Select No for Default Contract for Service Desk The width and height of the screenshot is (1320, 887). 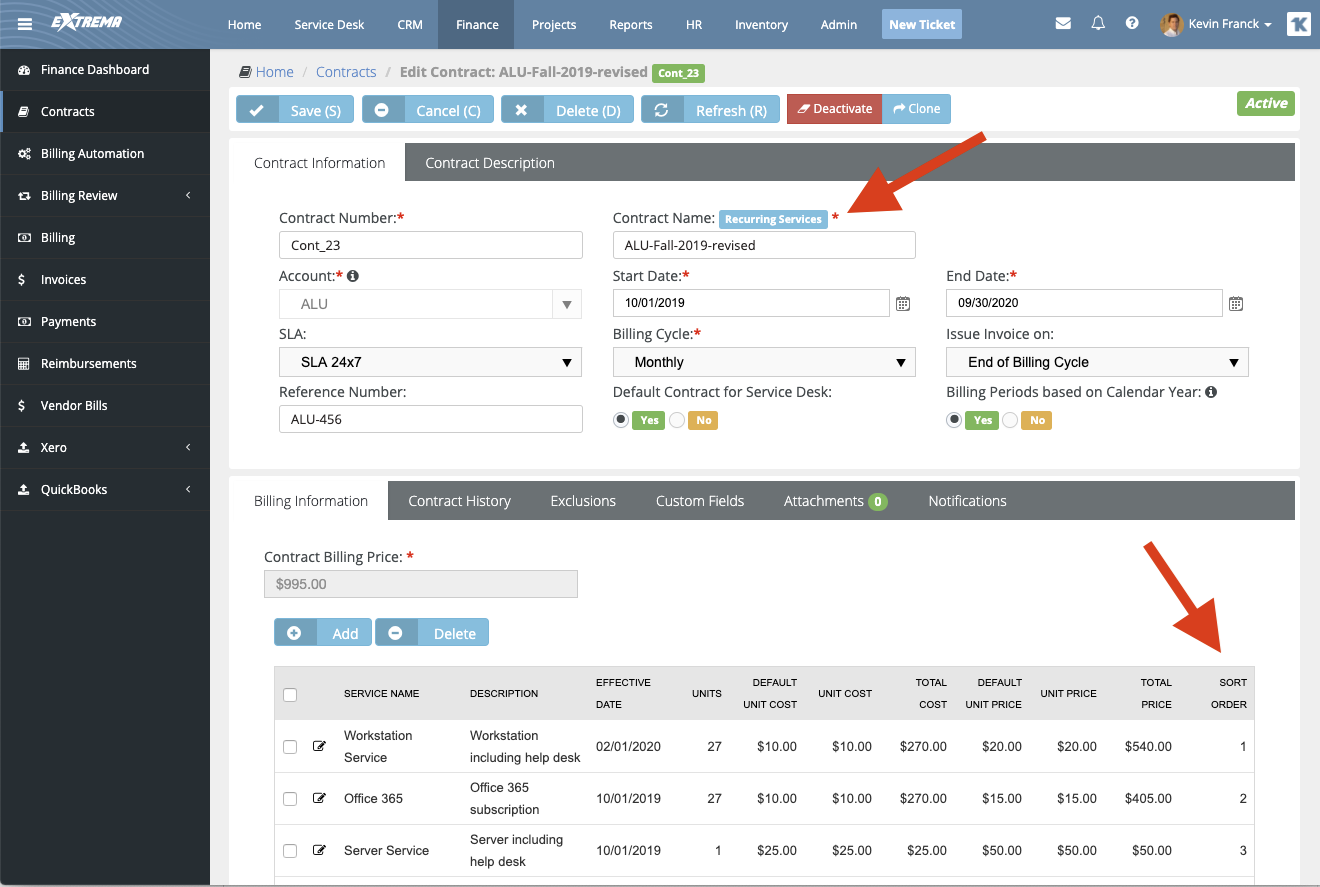(x=677, y=420)
